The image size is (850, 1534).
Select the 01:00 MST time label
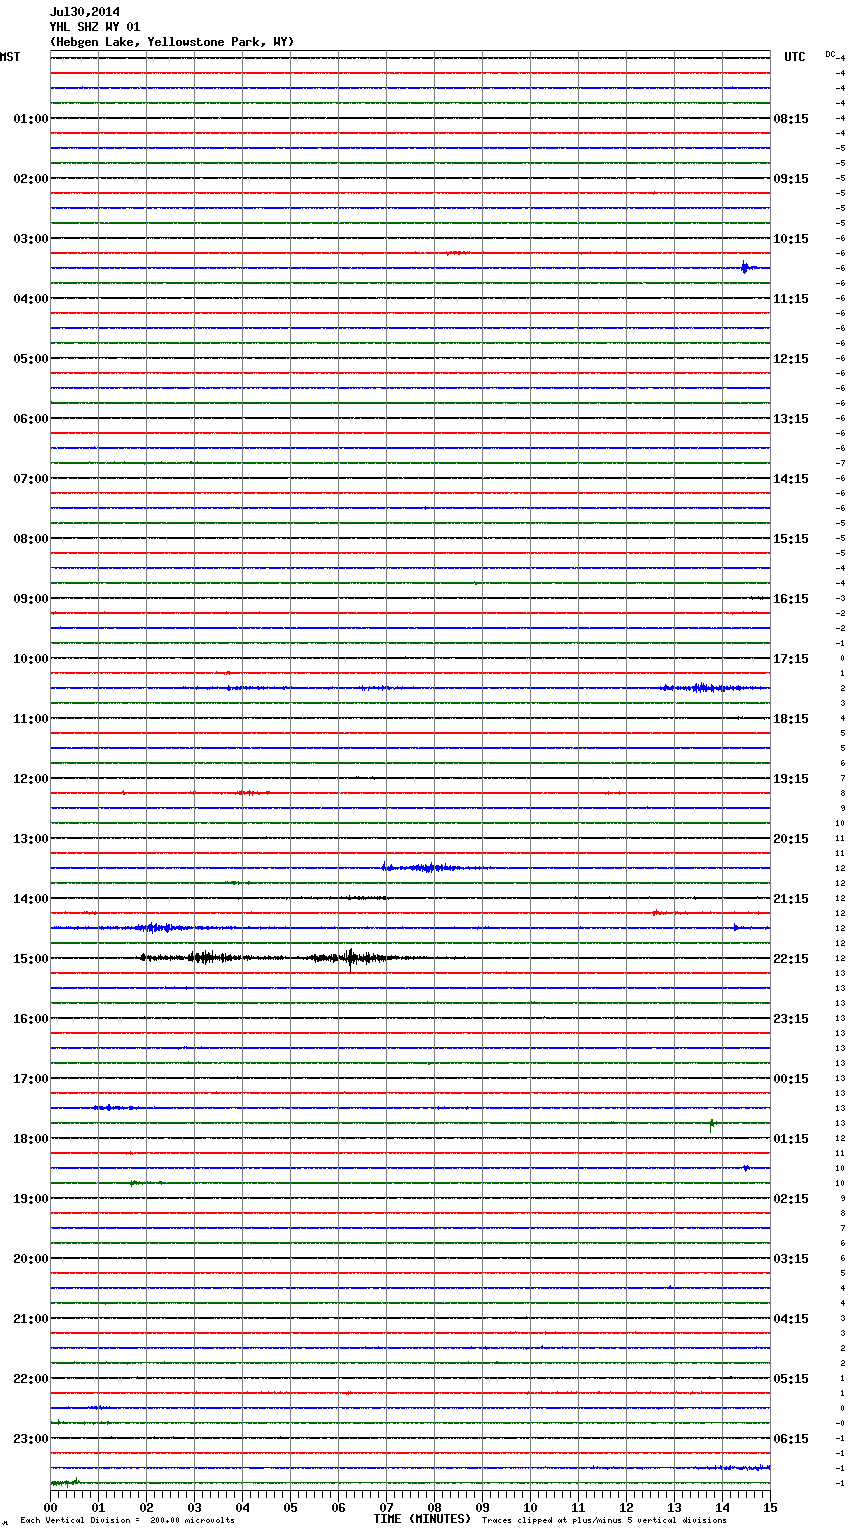coord(31,119)
